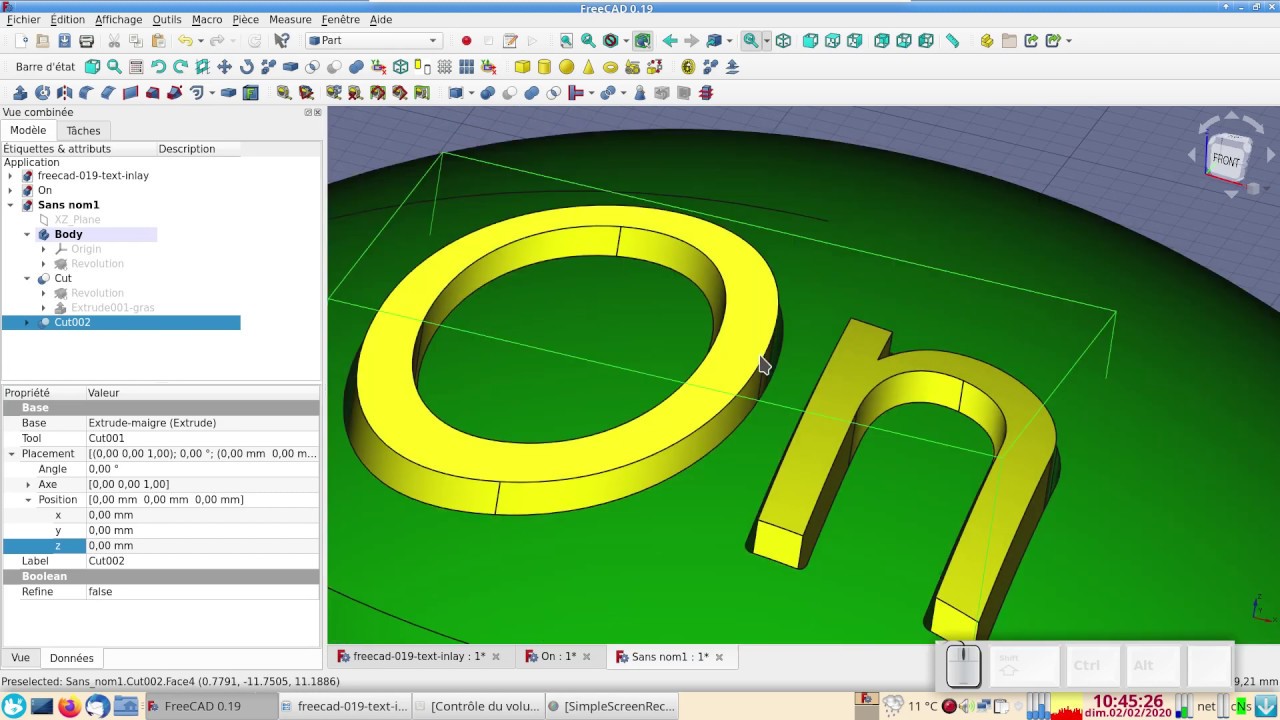The height and width of the screenshot is (720, 1280).
Task: Open the Affichage menu
Action: point(119,19)
